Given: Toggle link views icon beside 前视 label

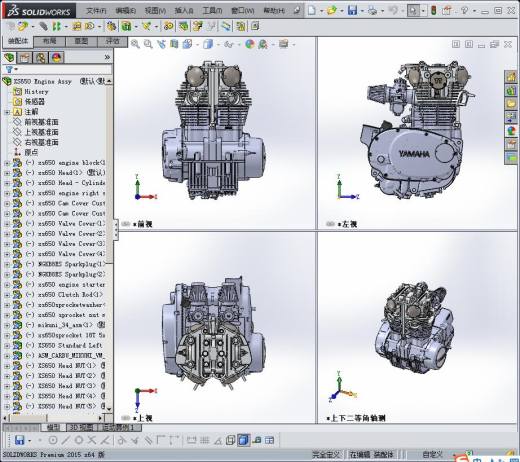Looking at the screenshot, I should tap(126, 224).
